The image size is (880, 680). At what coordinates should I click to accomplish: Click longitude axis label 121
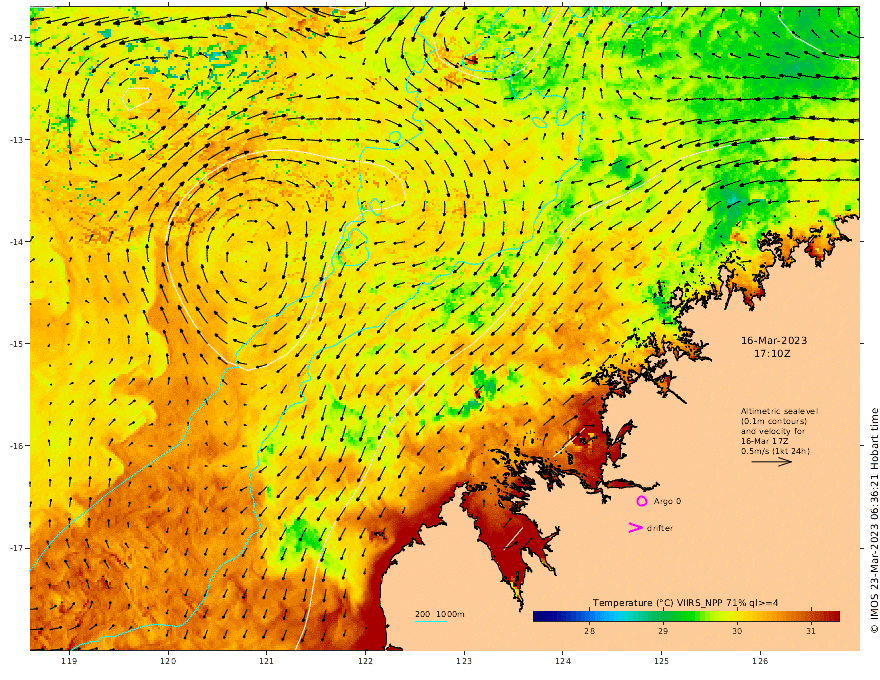pyautogui.click(x=267, y=661)
